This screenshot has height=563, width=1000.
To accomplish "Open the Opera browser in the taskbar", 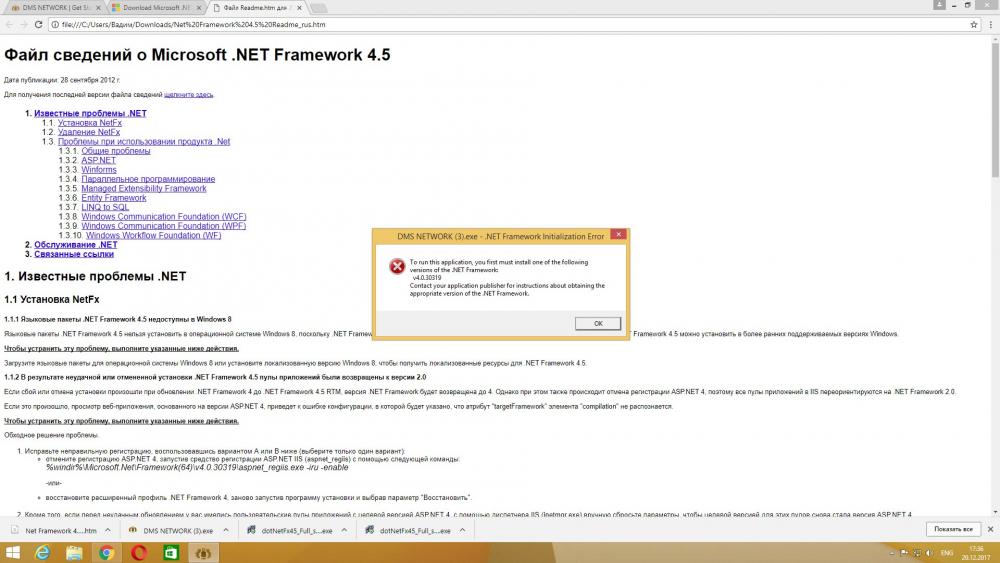I will [139, 552].
